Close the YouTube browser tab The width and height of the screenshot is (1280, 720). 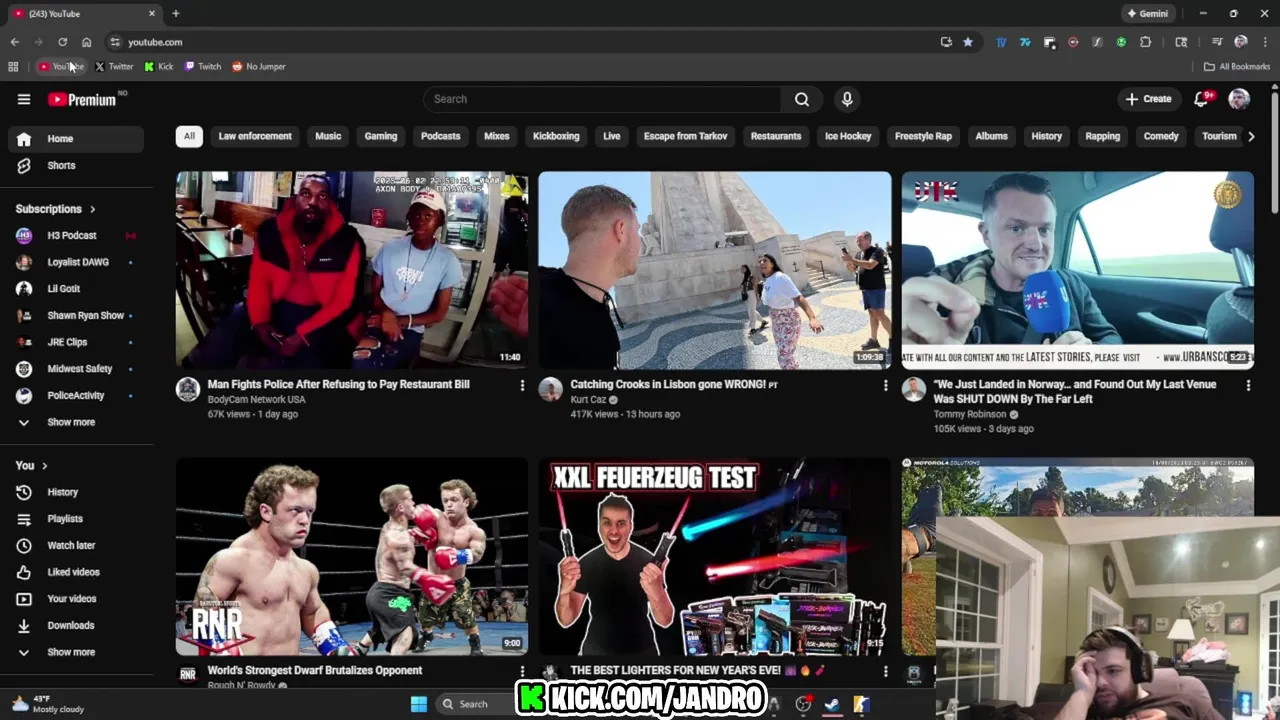152,14
